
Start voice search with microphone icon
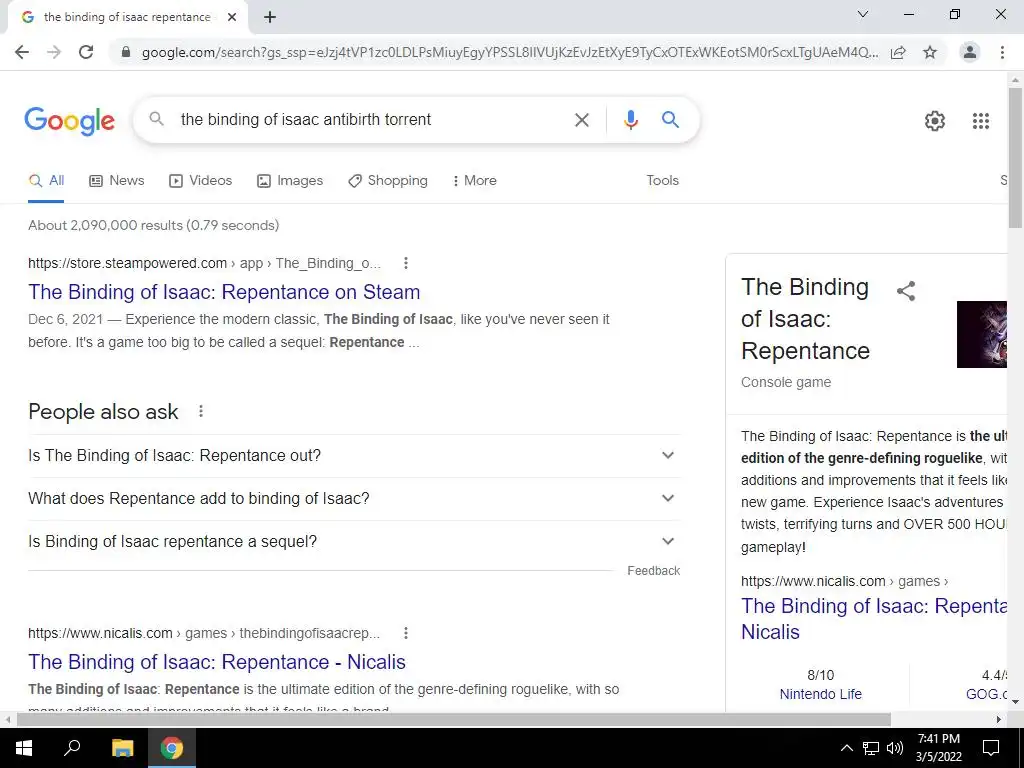coord(630,120)
